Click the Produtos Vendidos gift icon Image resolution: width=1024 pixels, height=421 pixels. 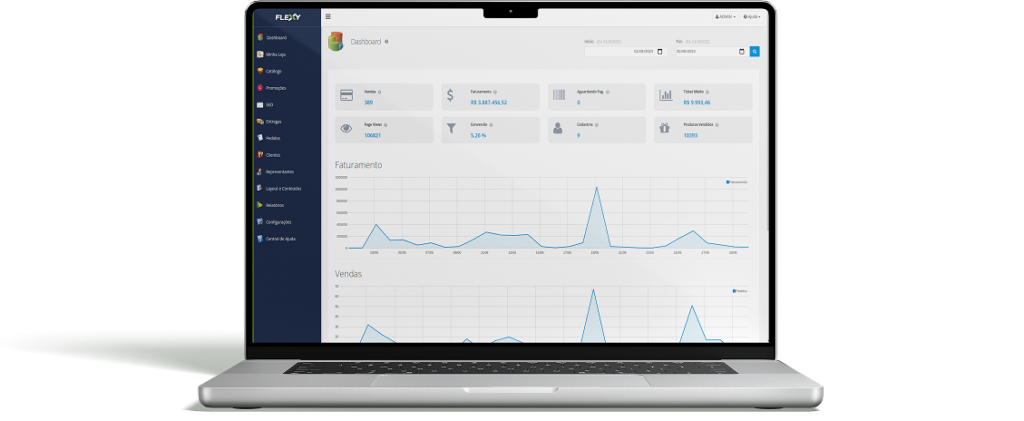(x=665, y=128)
